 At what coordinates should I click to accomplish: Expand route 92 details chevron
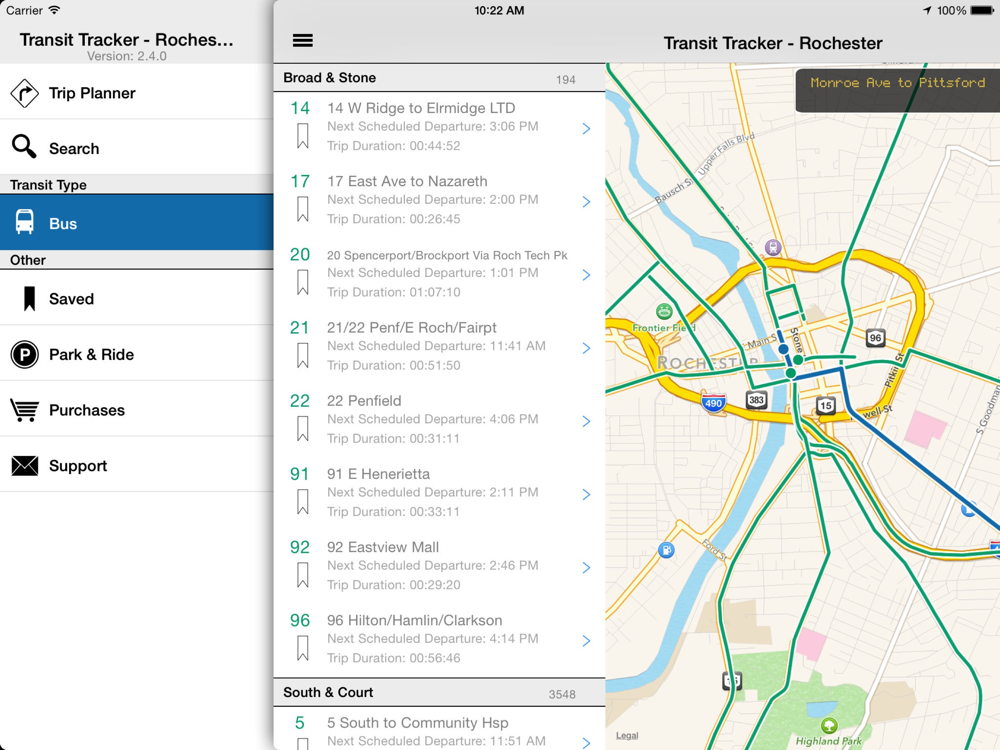[x=586, y=568]
